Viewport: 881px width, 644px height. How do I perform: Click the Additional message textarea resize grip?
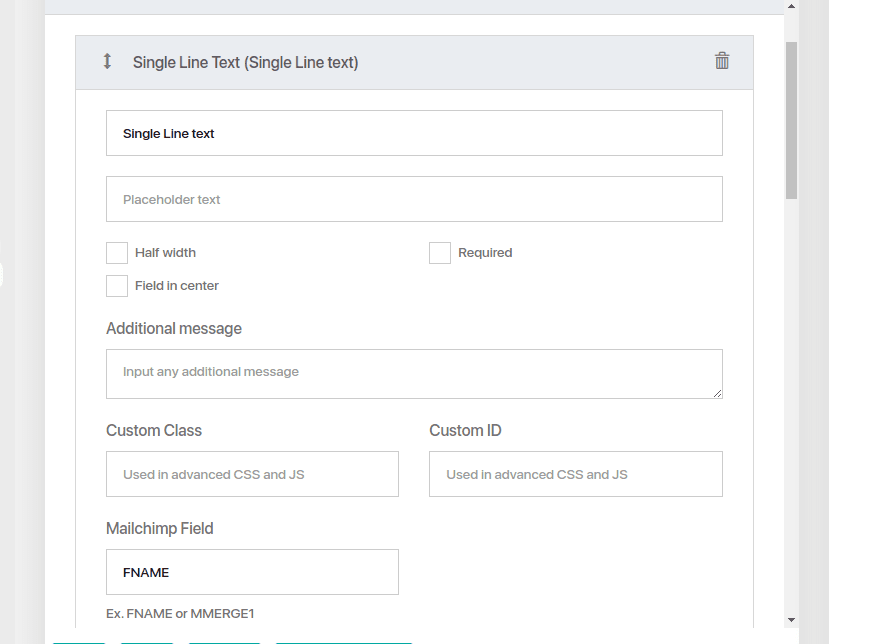click(717, 393)
